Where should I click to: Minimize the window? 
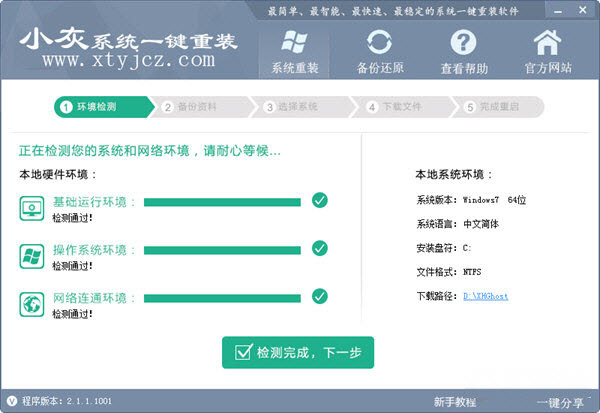558,11
